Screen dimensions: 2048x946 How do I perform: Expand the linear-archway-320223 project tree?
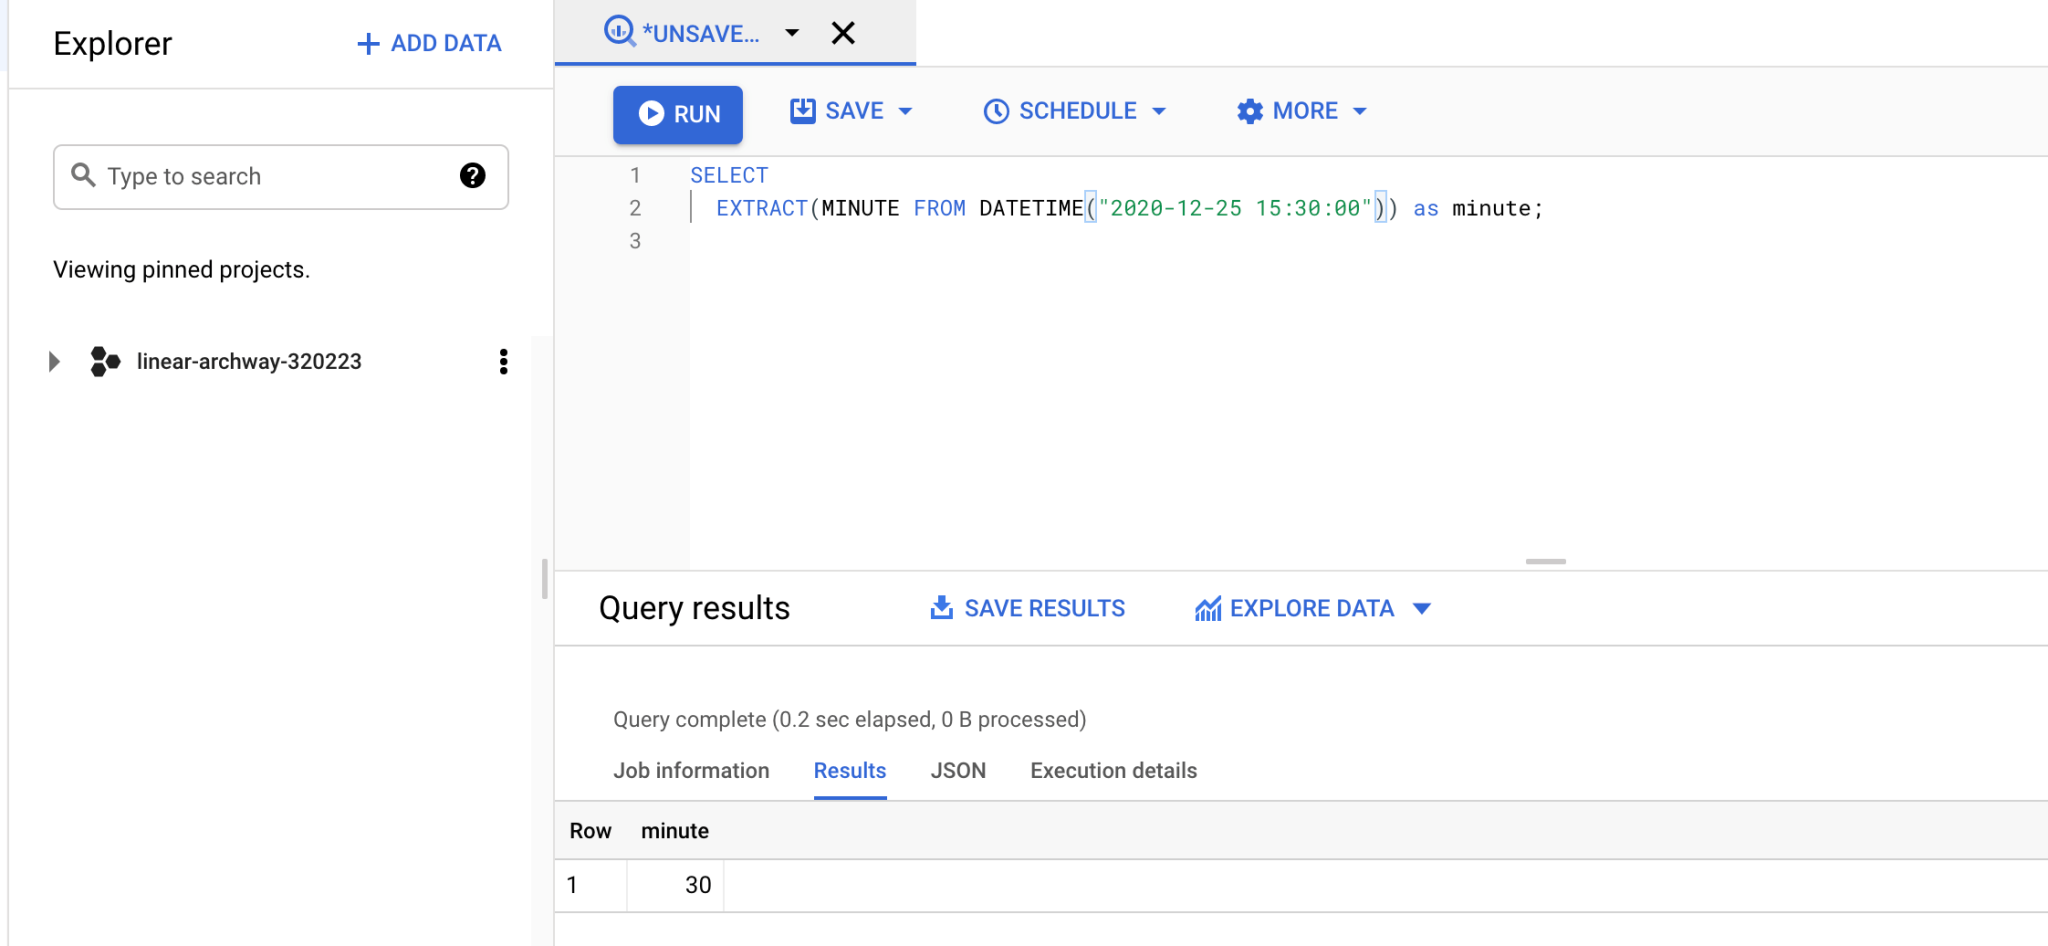tap(54, 361)
